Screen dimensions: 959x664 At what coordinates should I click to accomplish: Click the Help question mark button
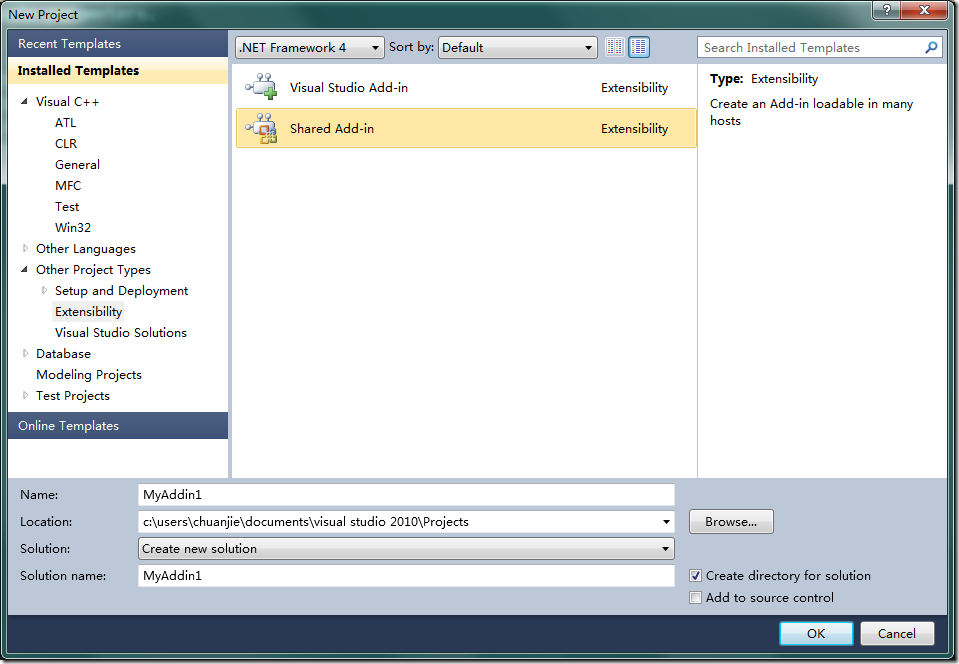(x=887, y=10)
